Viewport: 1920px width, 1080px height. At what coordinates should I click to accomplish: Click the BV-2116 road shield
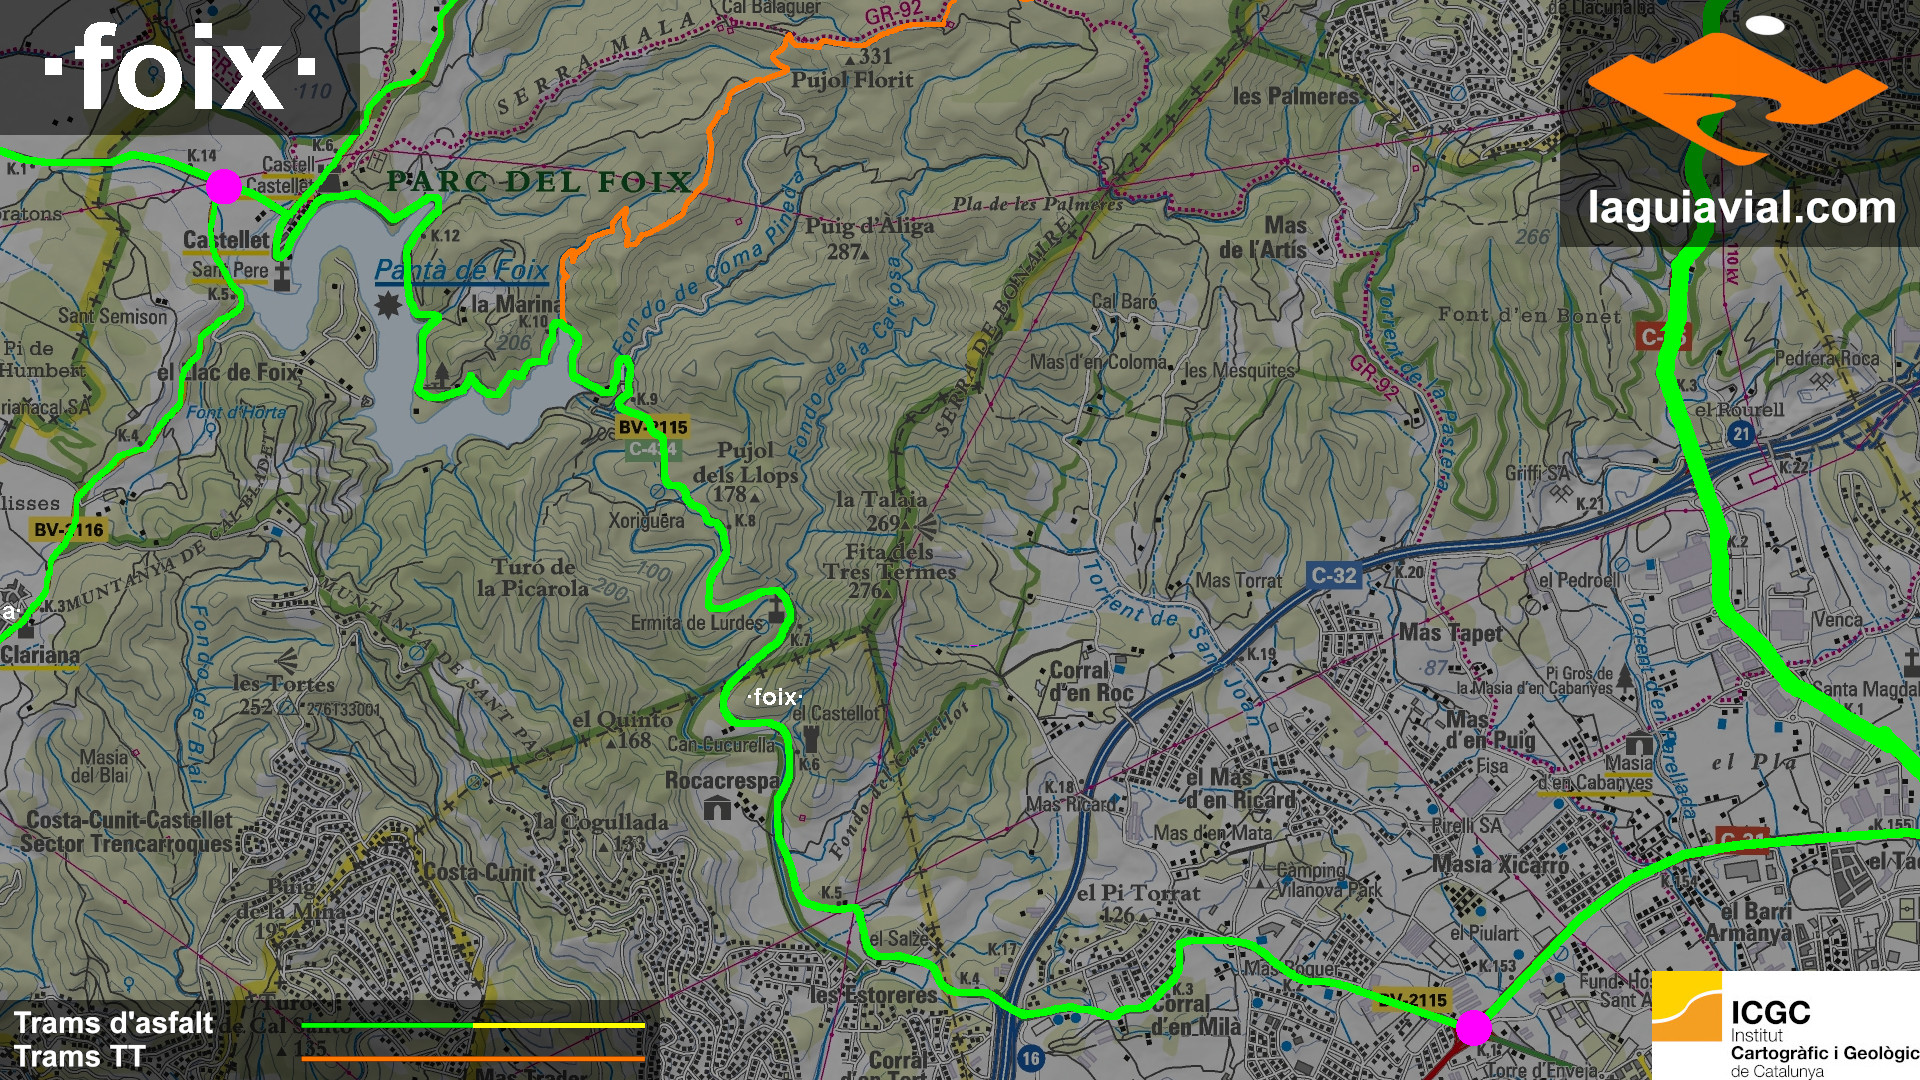[69, 530]
